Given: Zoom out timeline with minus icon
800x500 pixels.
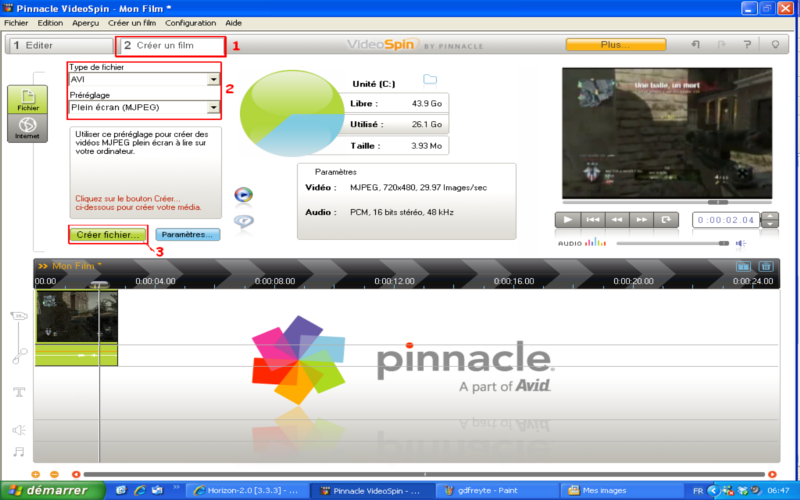Looking at the screenshot, I should pos(54,474).
